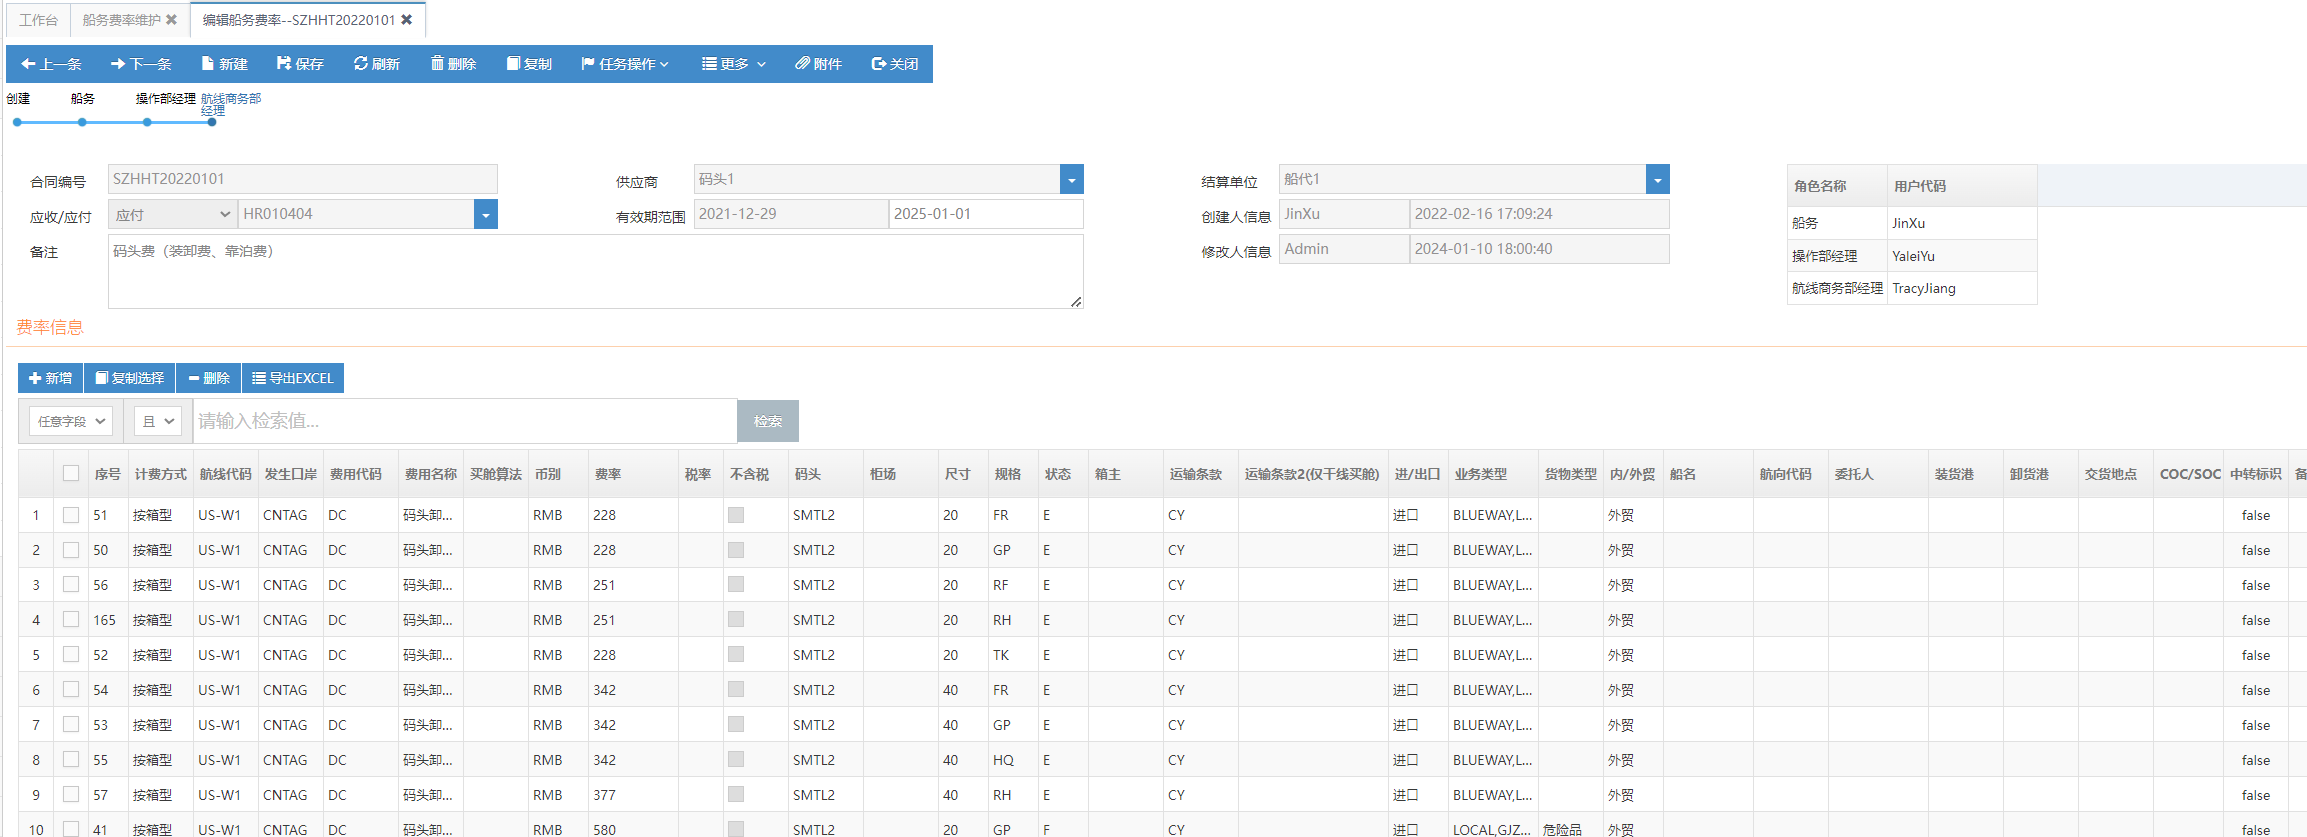
Task: Open the 任务操作 dropdown menu
Action: tap(625, 64)
